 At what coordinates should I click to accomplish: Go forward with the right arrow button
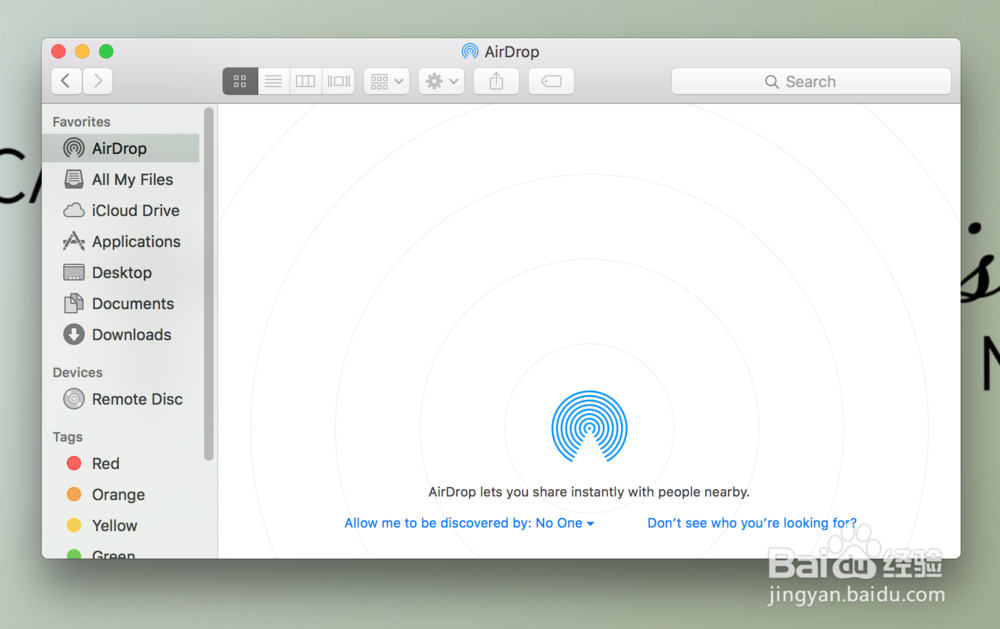tap(97, 81)
